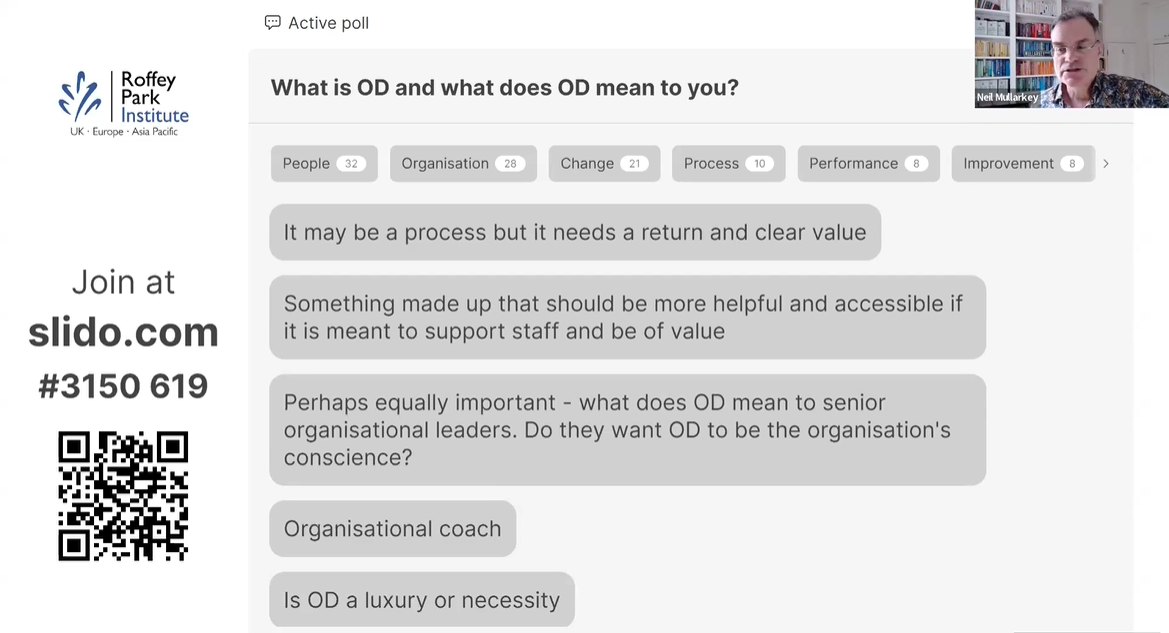
Task: Select the Organisation topic tag
Action: (x=463, y=163)
